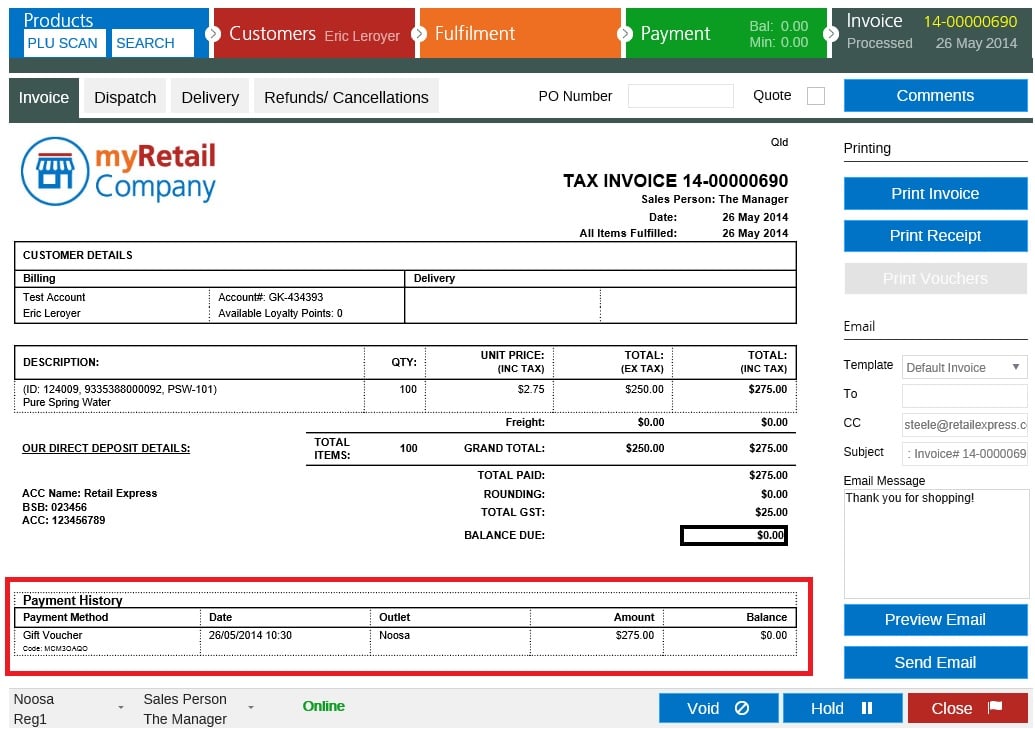Click the PO Number input field

(681, 96)
